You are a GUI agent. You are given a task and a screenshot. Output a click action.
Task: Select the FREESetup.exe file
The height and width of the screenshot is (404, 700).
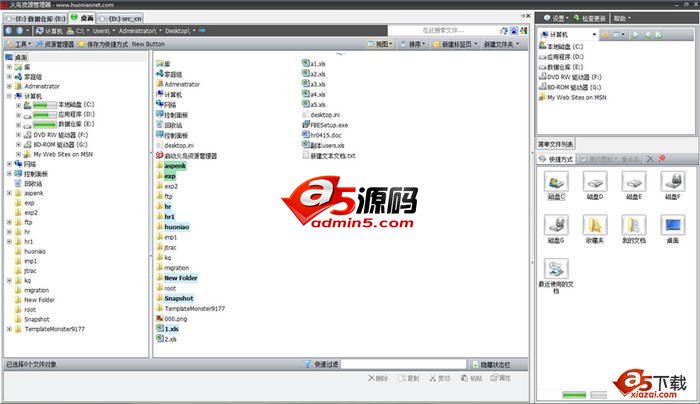click(325, 125)
